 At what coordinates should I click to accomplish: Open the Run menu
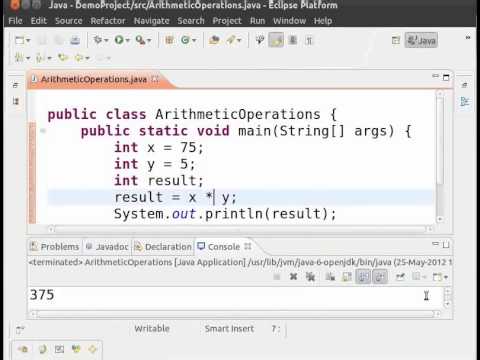257,21
